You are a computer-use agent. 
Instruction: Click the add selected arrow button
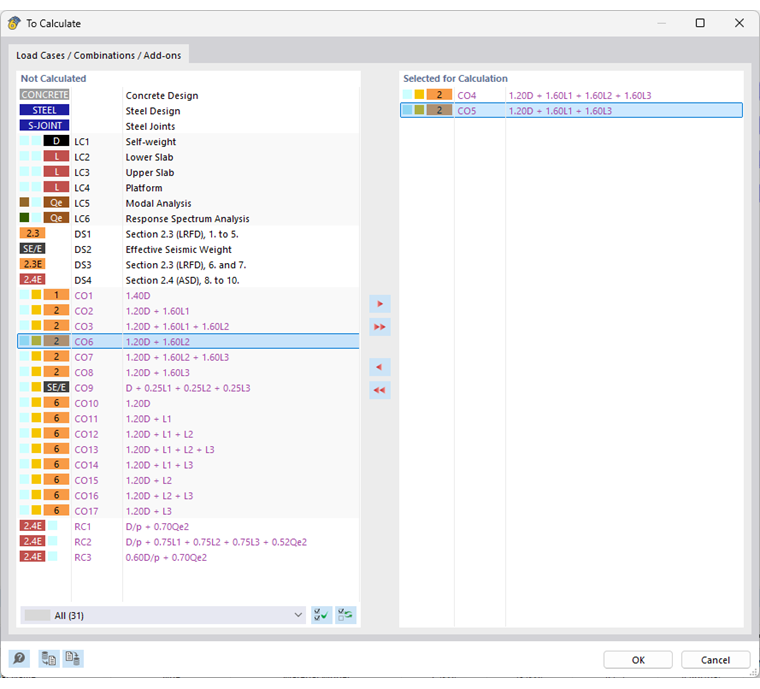pyautogui.click(x=380, y=304)
